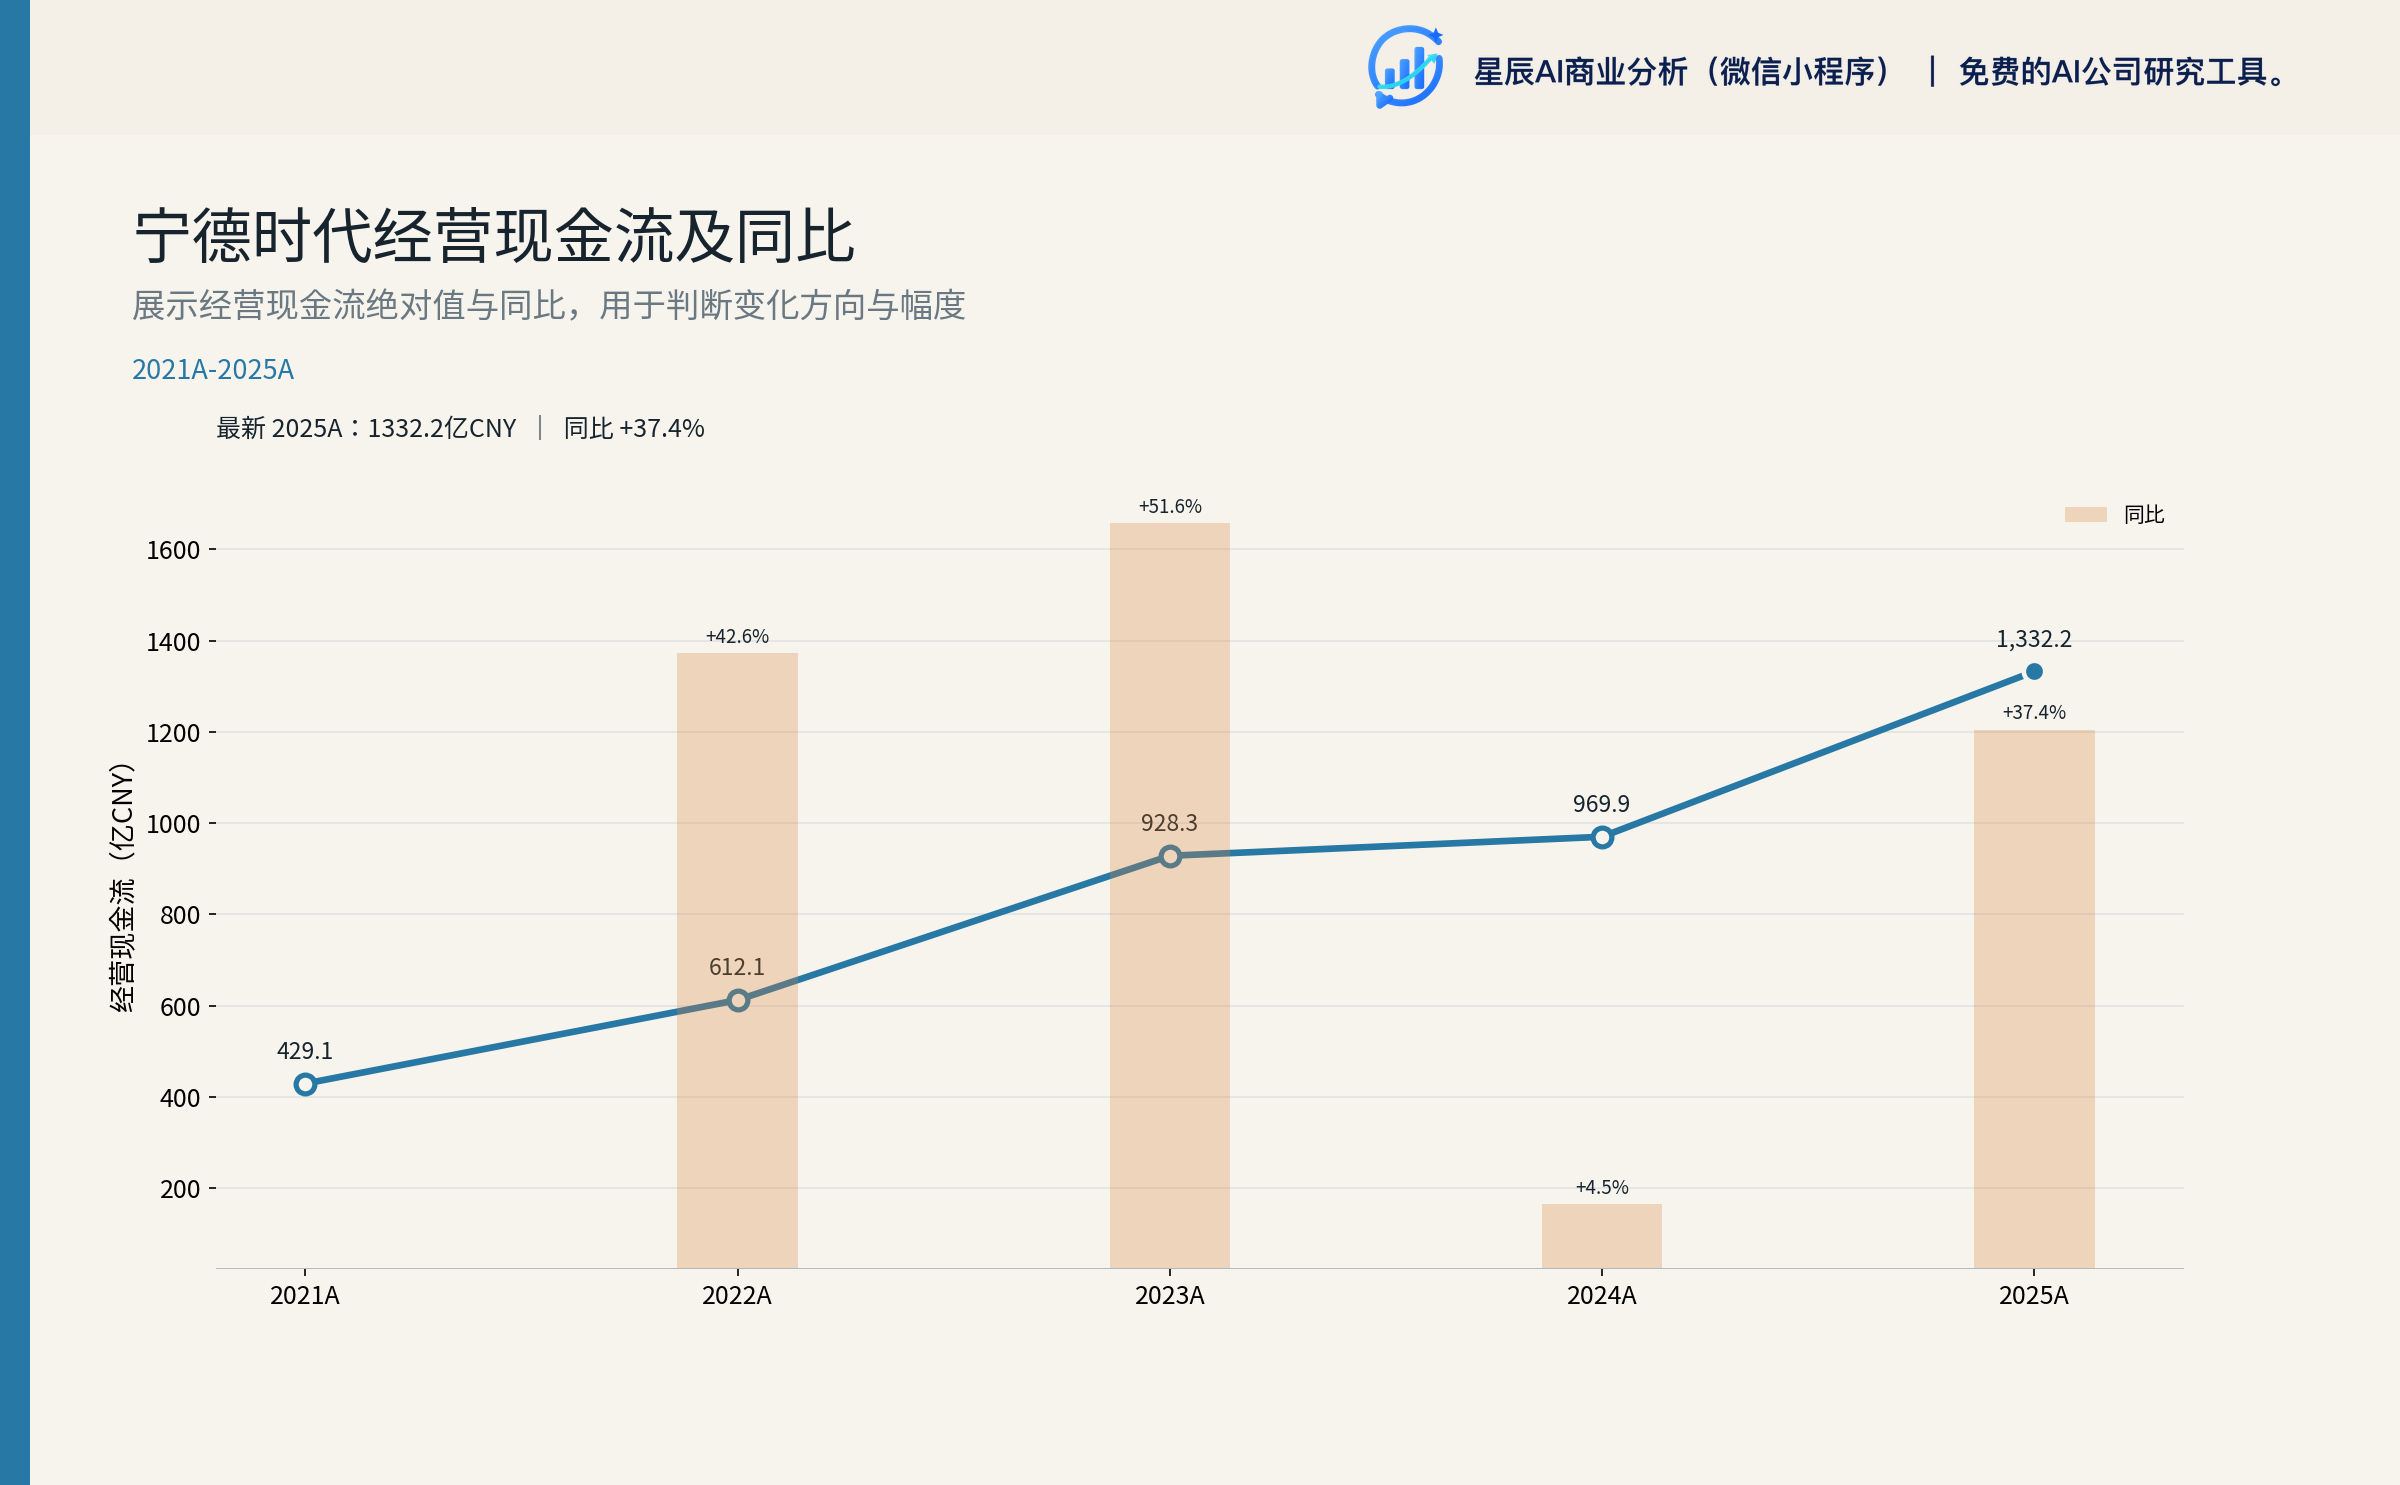Select the 同比 legend label
Screen dimensions: 2400x1485
tap(2144, 514)
